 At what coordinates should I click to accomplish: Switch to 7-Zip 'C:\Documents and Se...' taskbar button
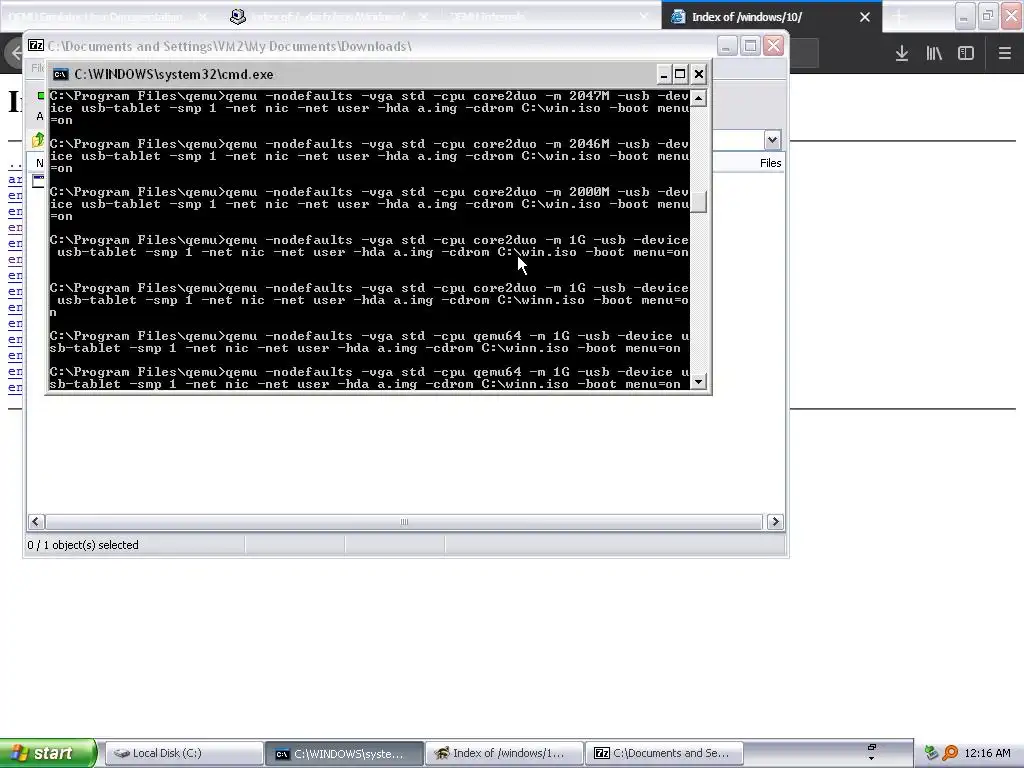coord(665,753)
